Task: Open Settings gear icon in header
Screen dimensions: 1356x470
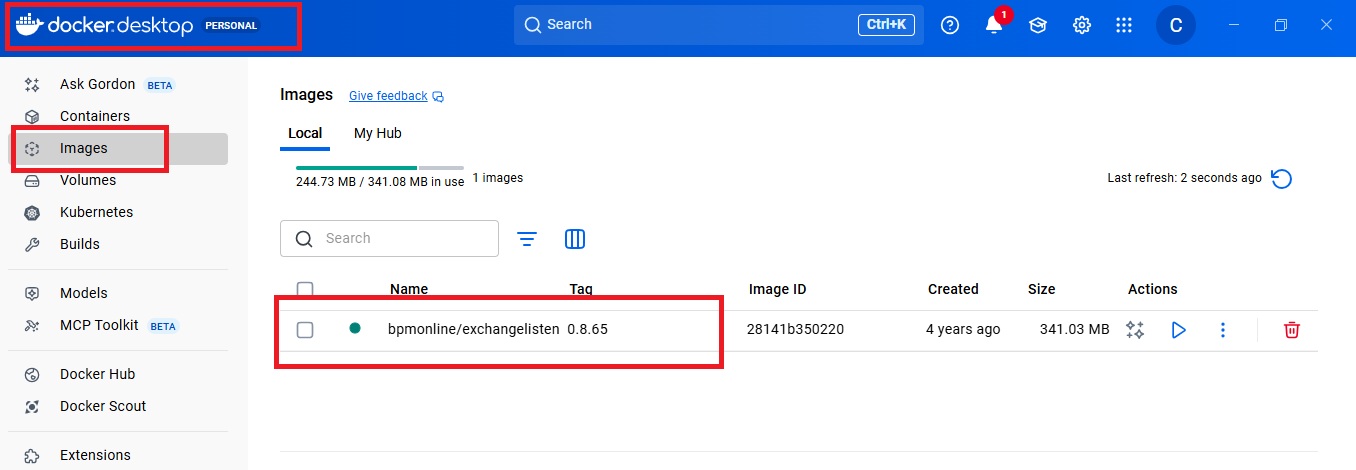Action: (1081, 26)
